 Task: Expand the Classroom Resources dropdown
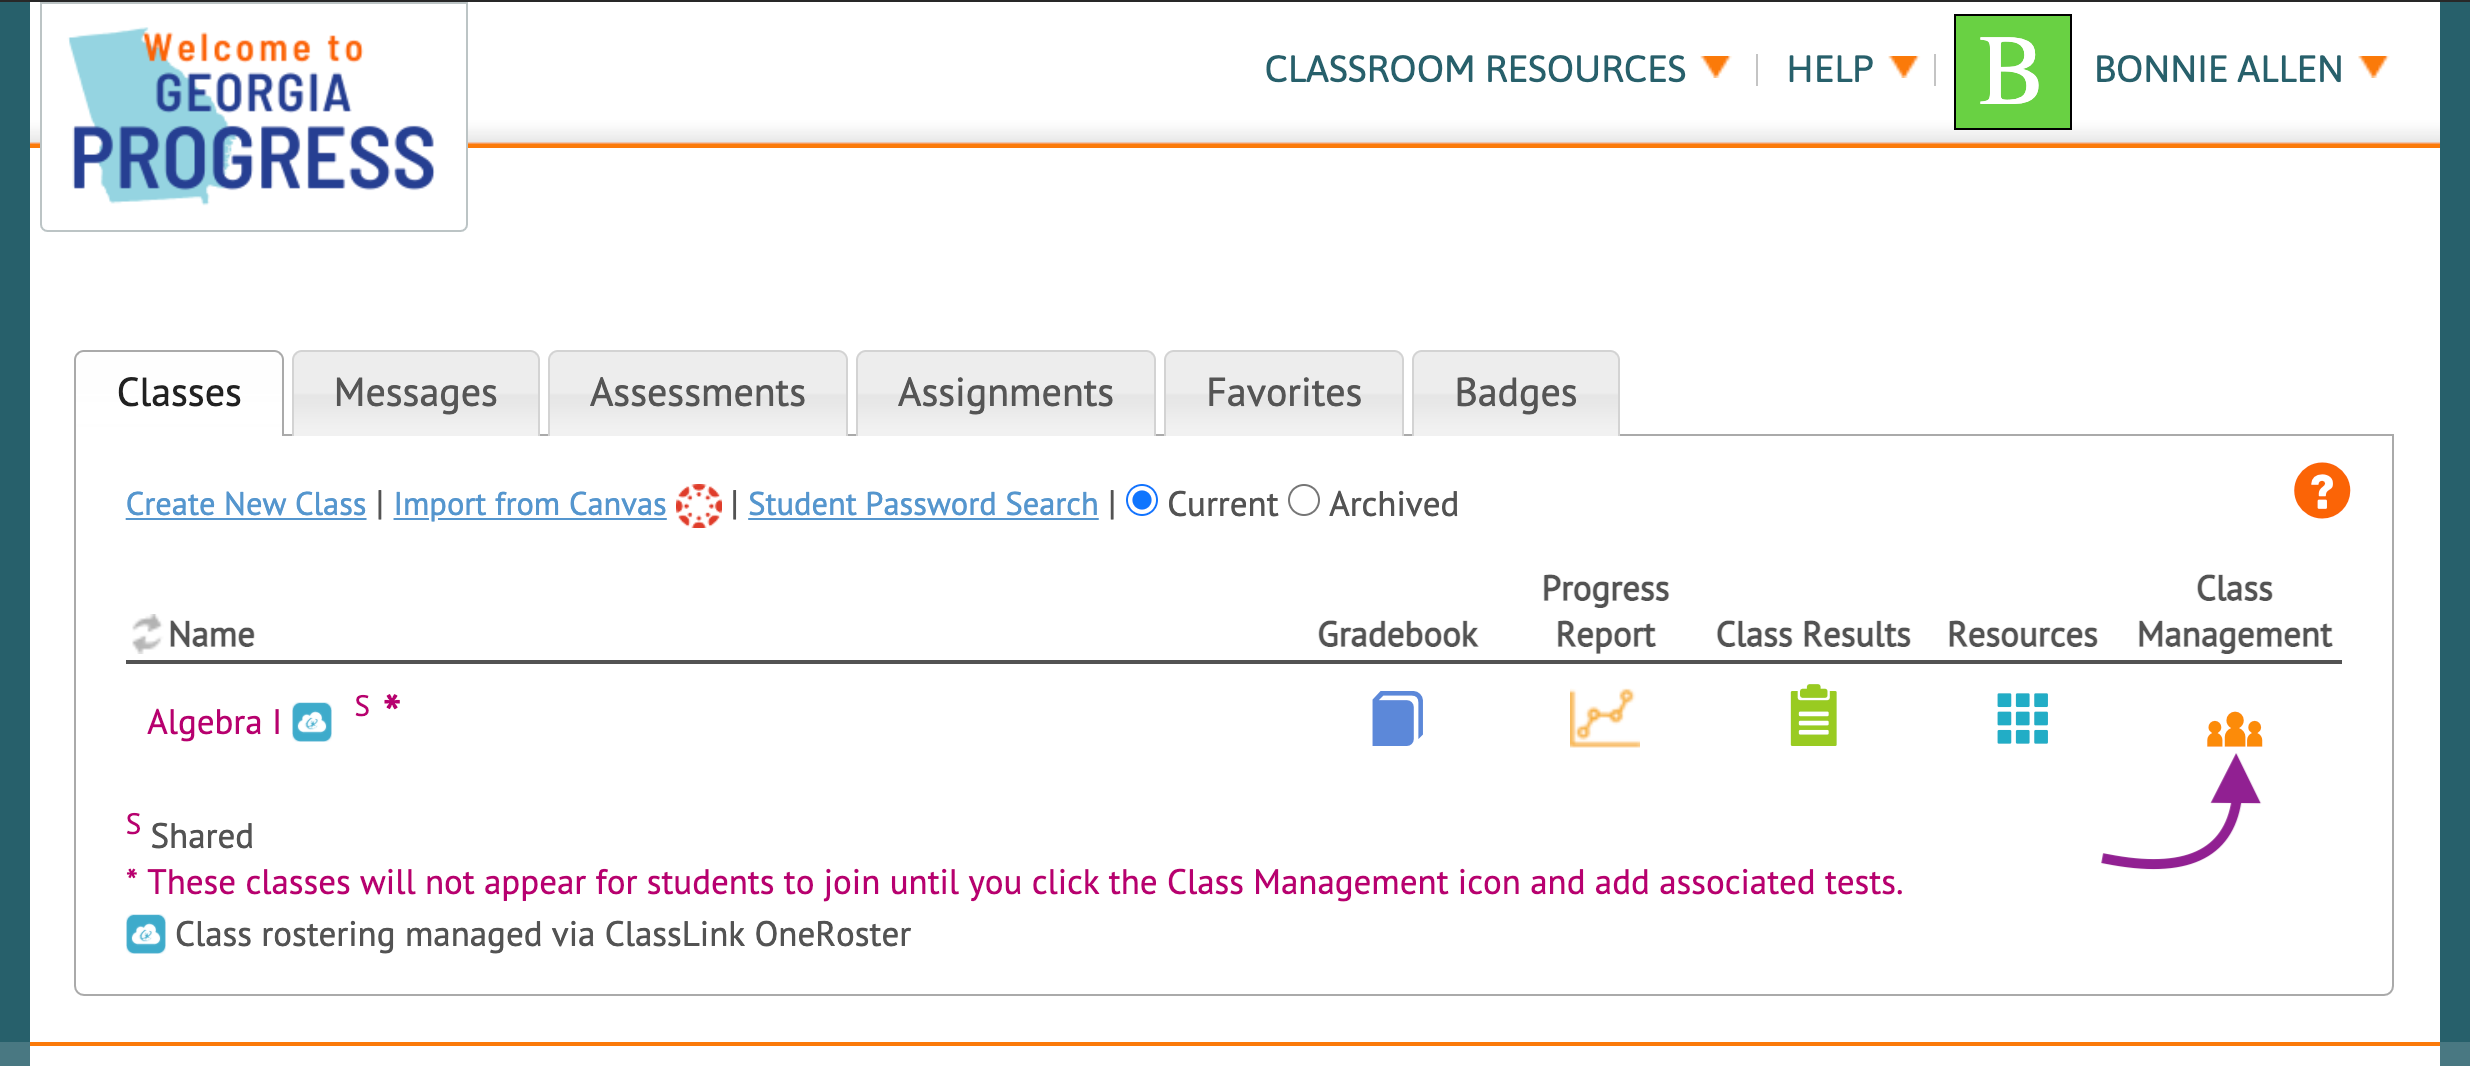coord(1496,69)
